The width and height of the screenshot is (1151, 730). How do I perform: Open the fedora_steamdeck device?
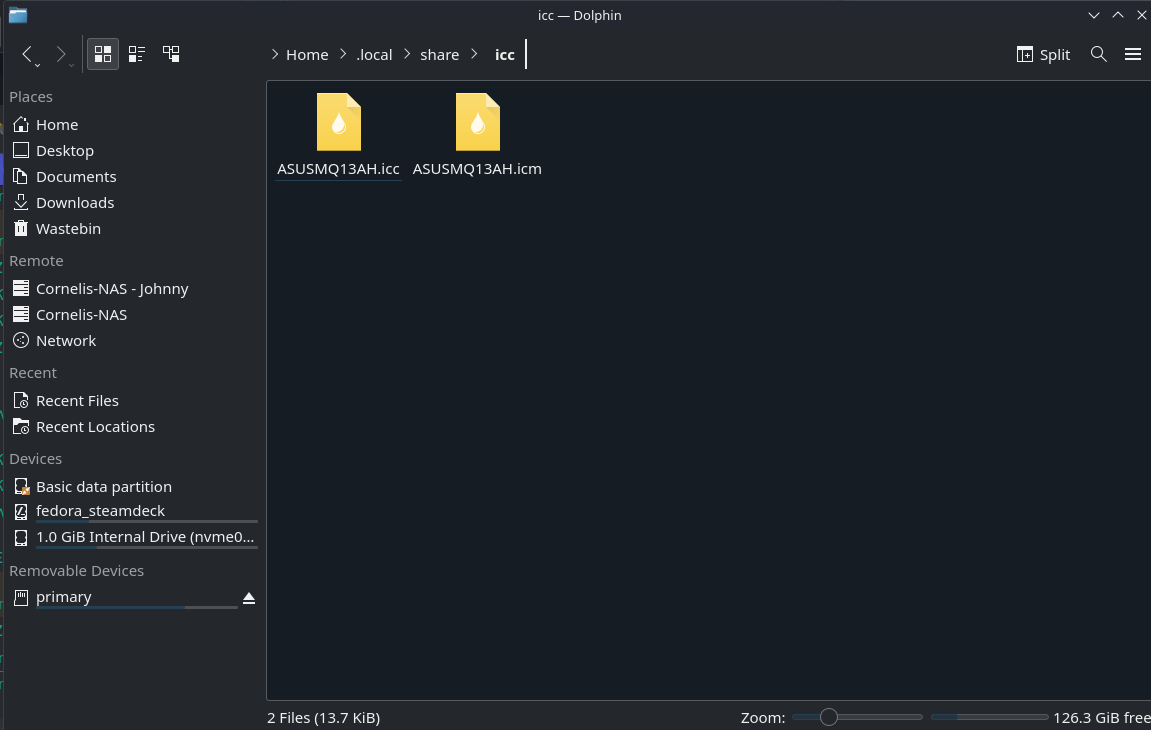[133, 512]
